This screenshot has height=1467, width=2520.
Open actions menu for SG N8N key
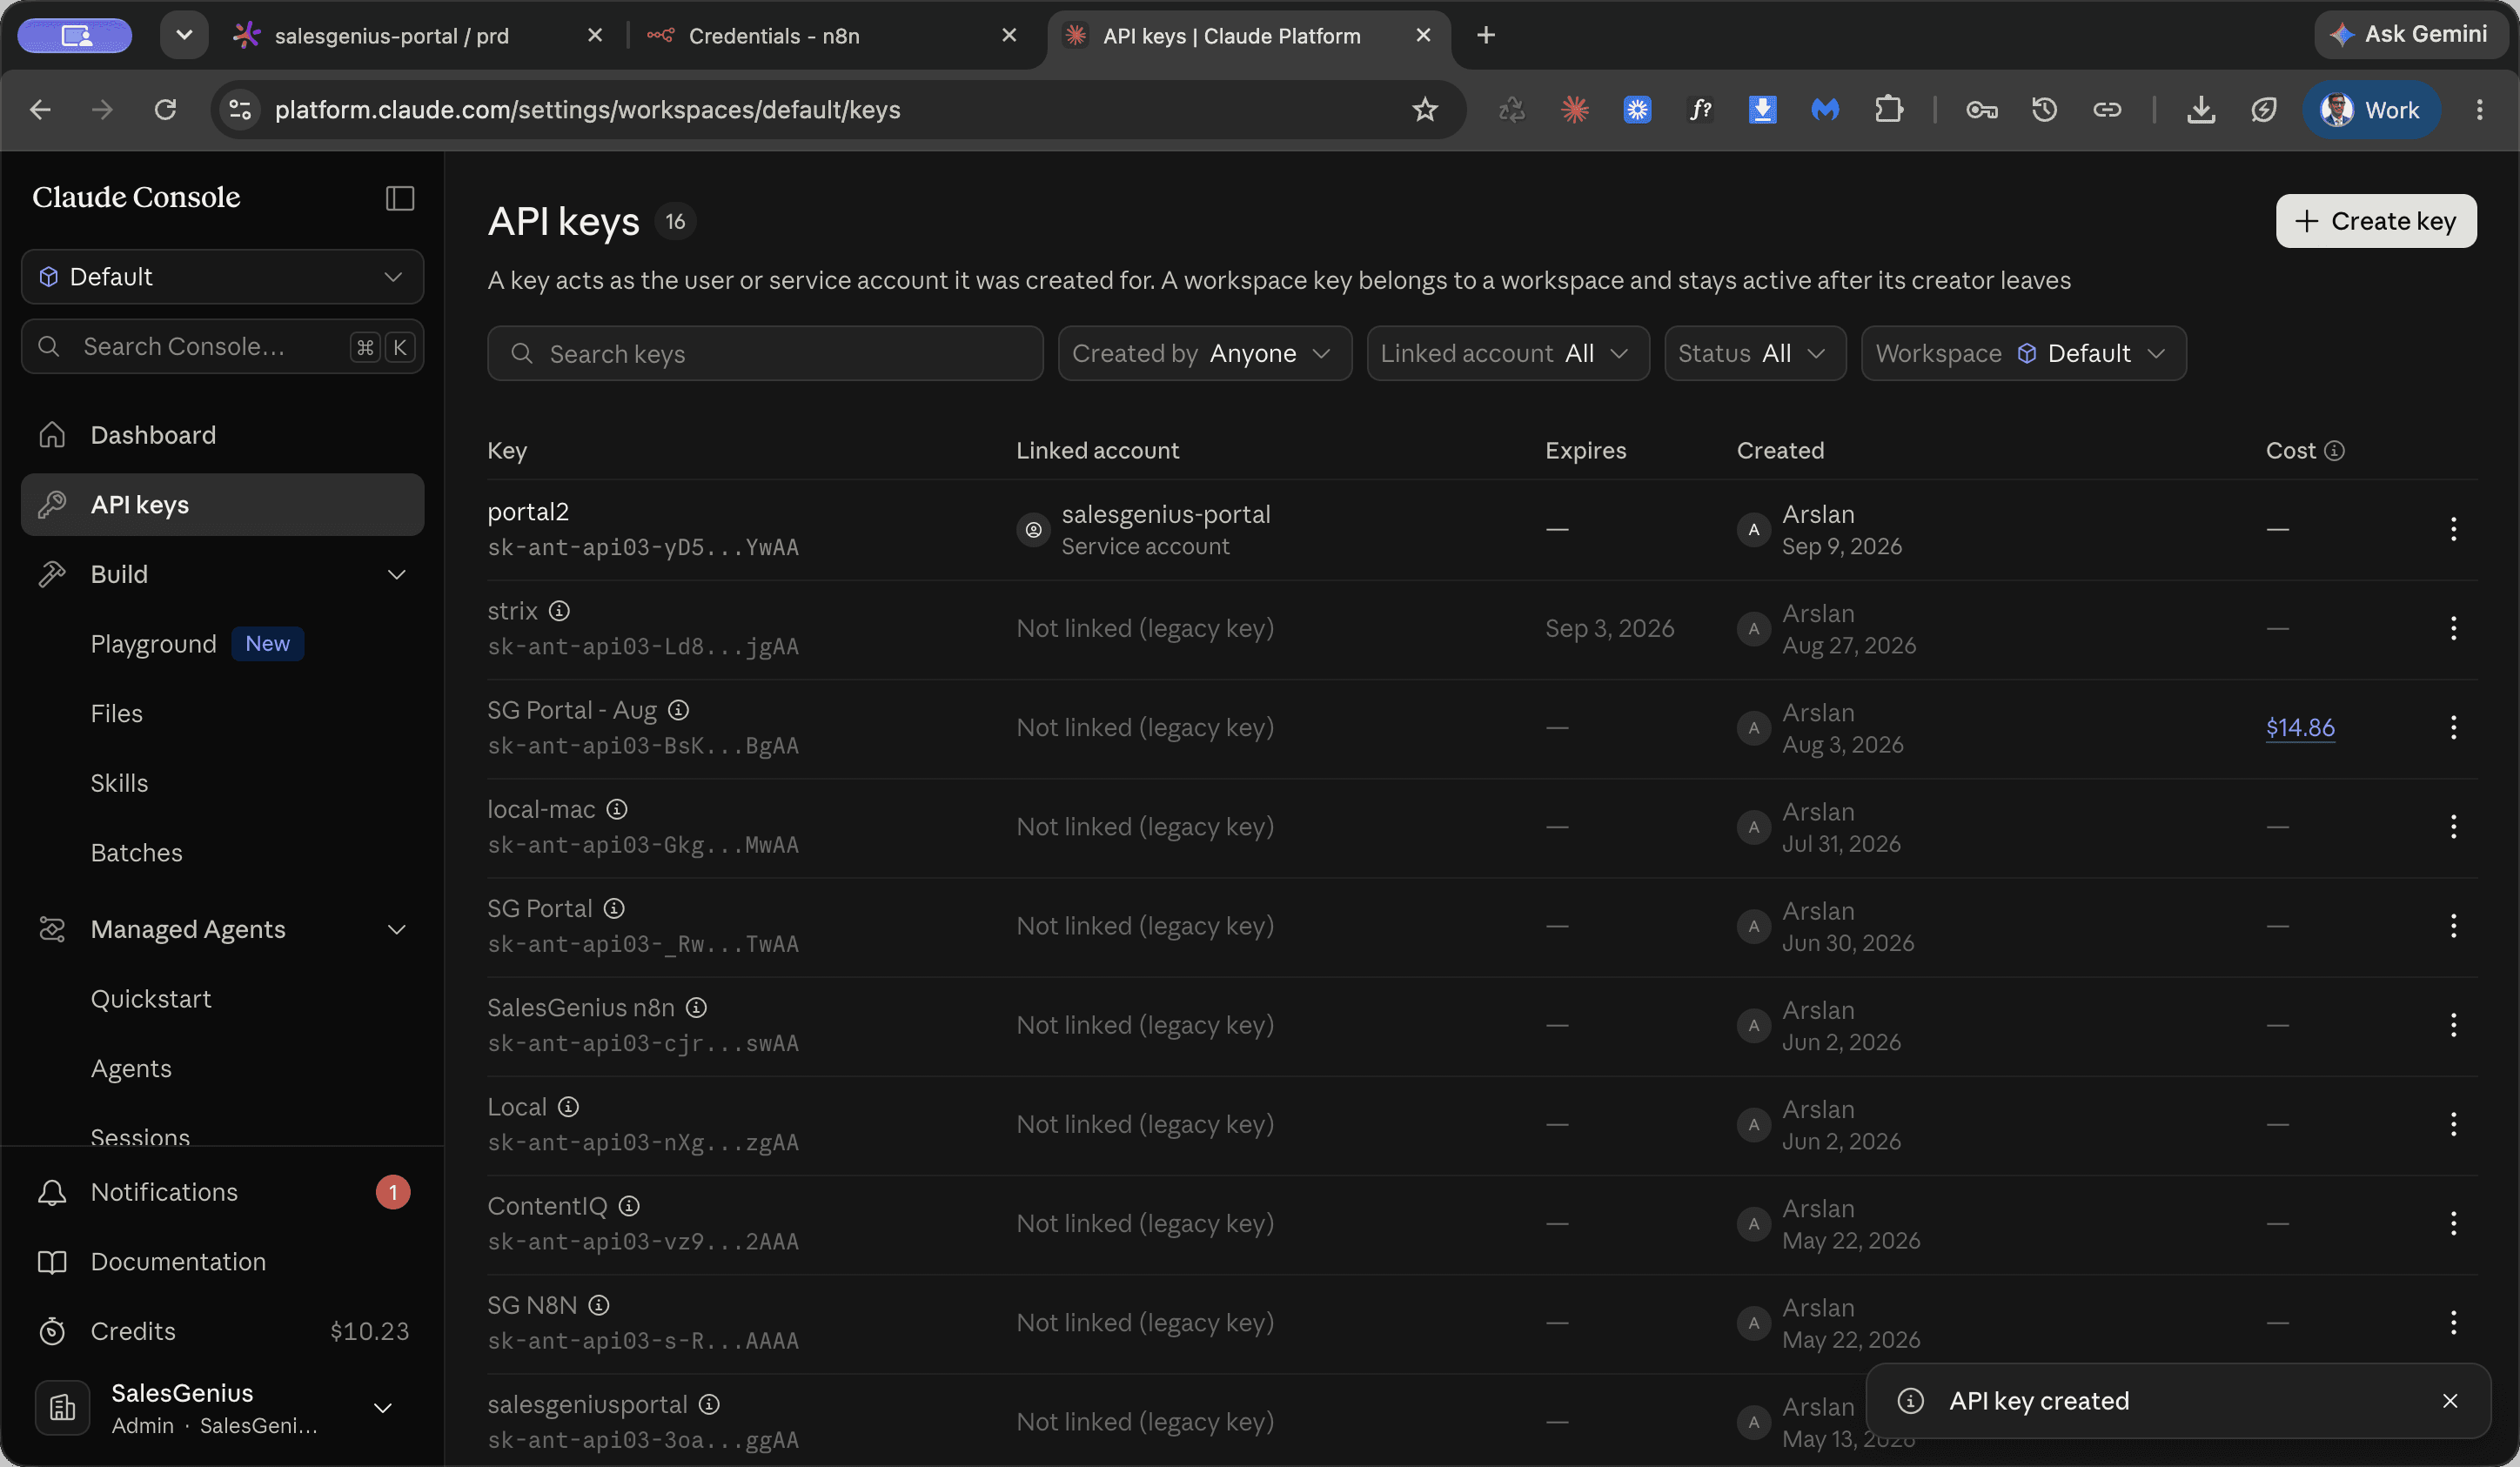tap(2453, 1322)
